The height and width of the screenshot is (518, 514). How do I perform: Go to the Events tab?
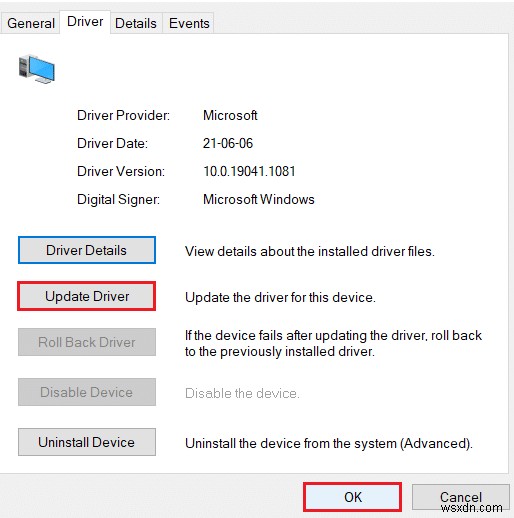pos(189,23)
